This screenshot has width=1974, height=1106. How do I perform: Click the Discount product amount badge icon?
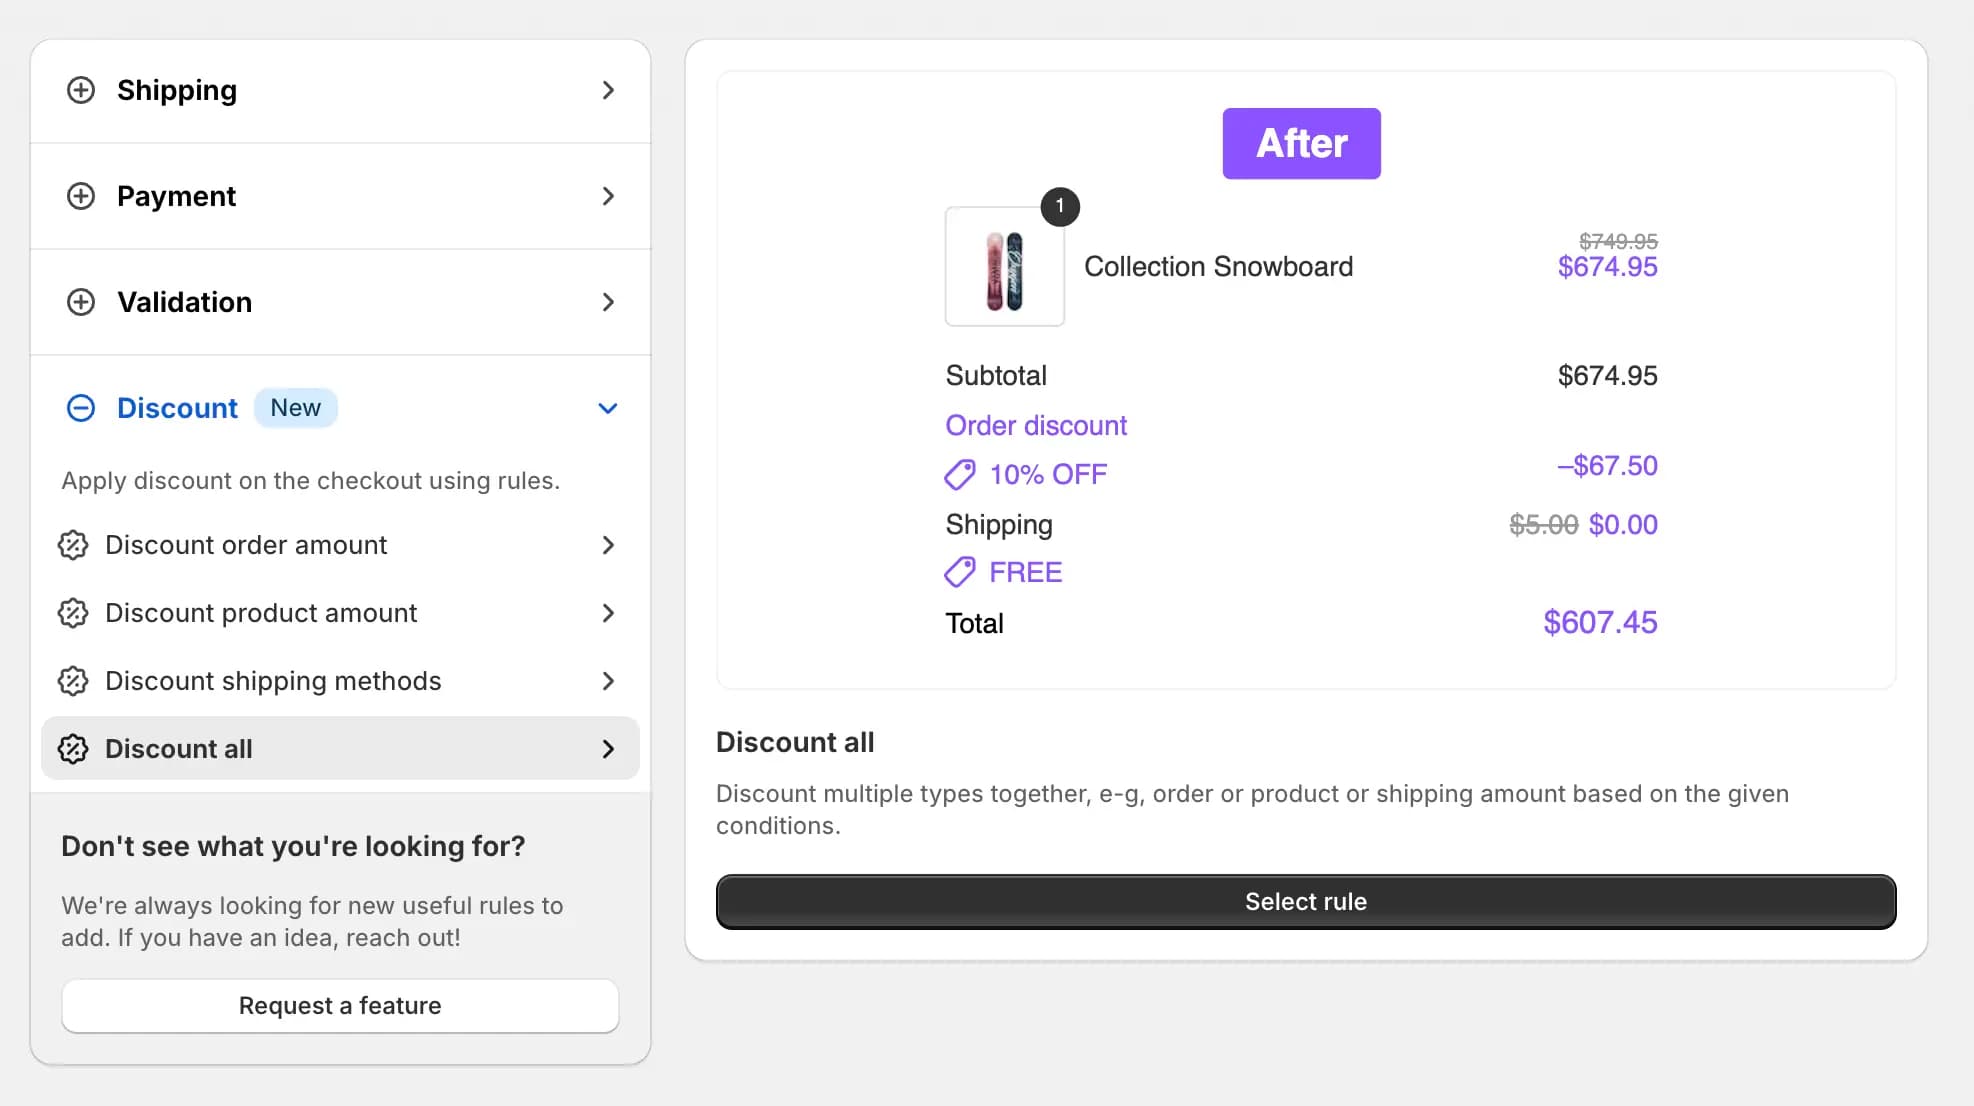73,613
